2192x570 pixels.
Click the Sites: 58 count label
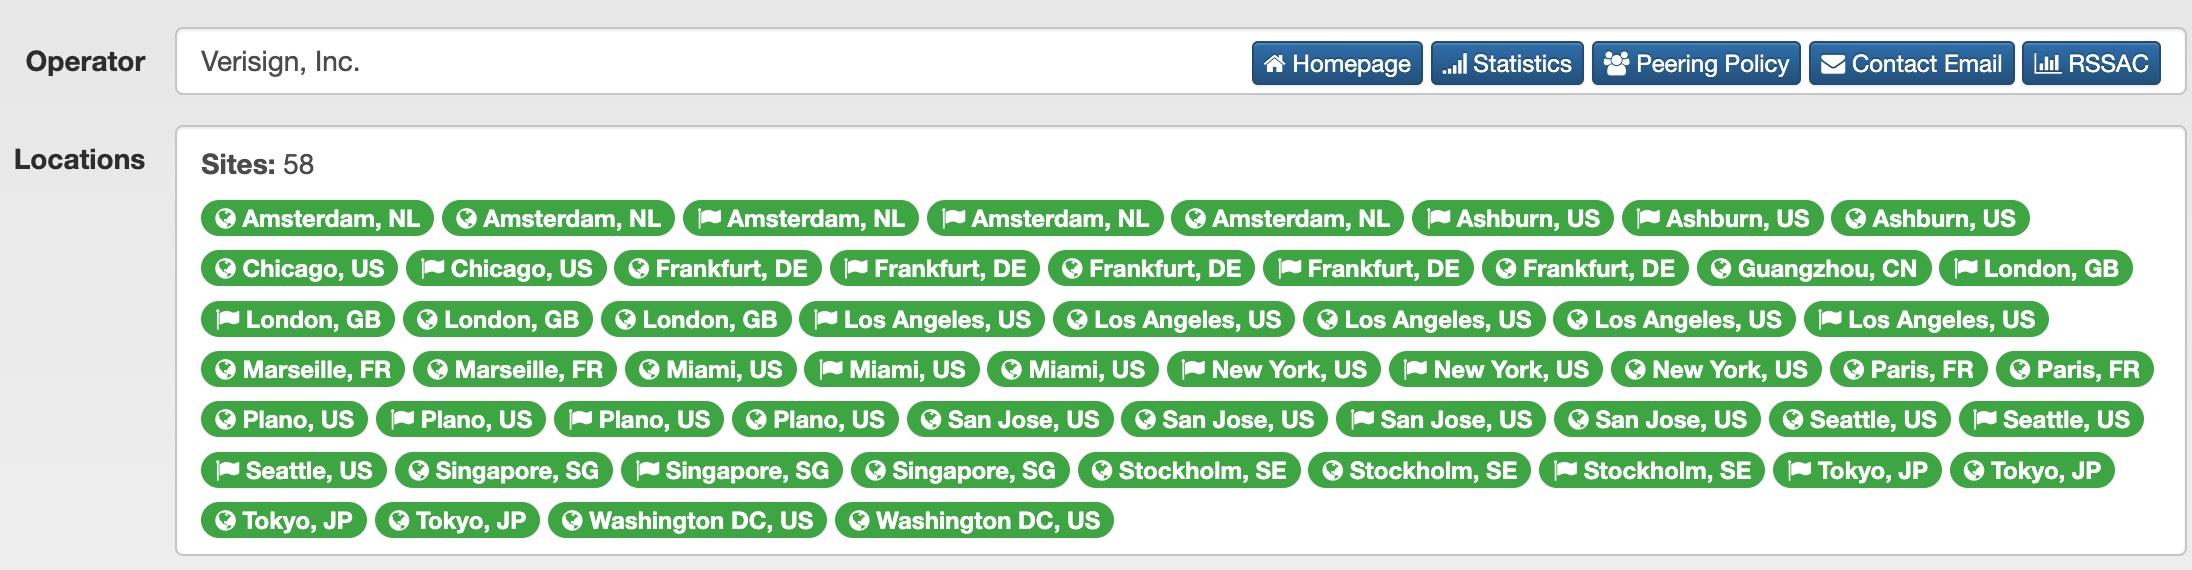pyautogui.click(x=257, y=164)
